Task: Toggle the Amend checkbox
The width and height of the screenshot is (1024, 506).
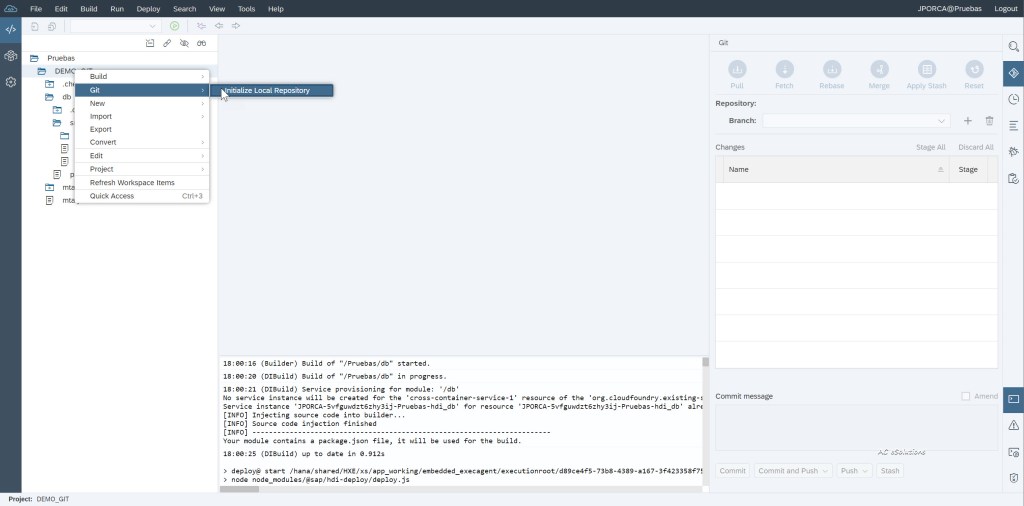Action: (x=966, y=396)
